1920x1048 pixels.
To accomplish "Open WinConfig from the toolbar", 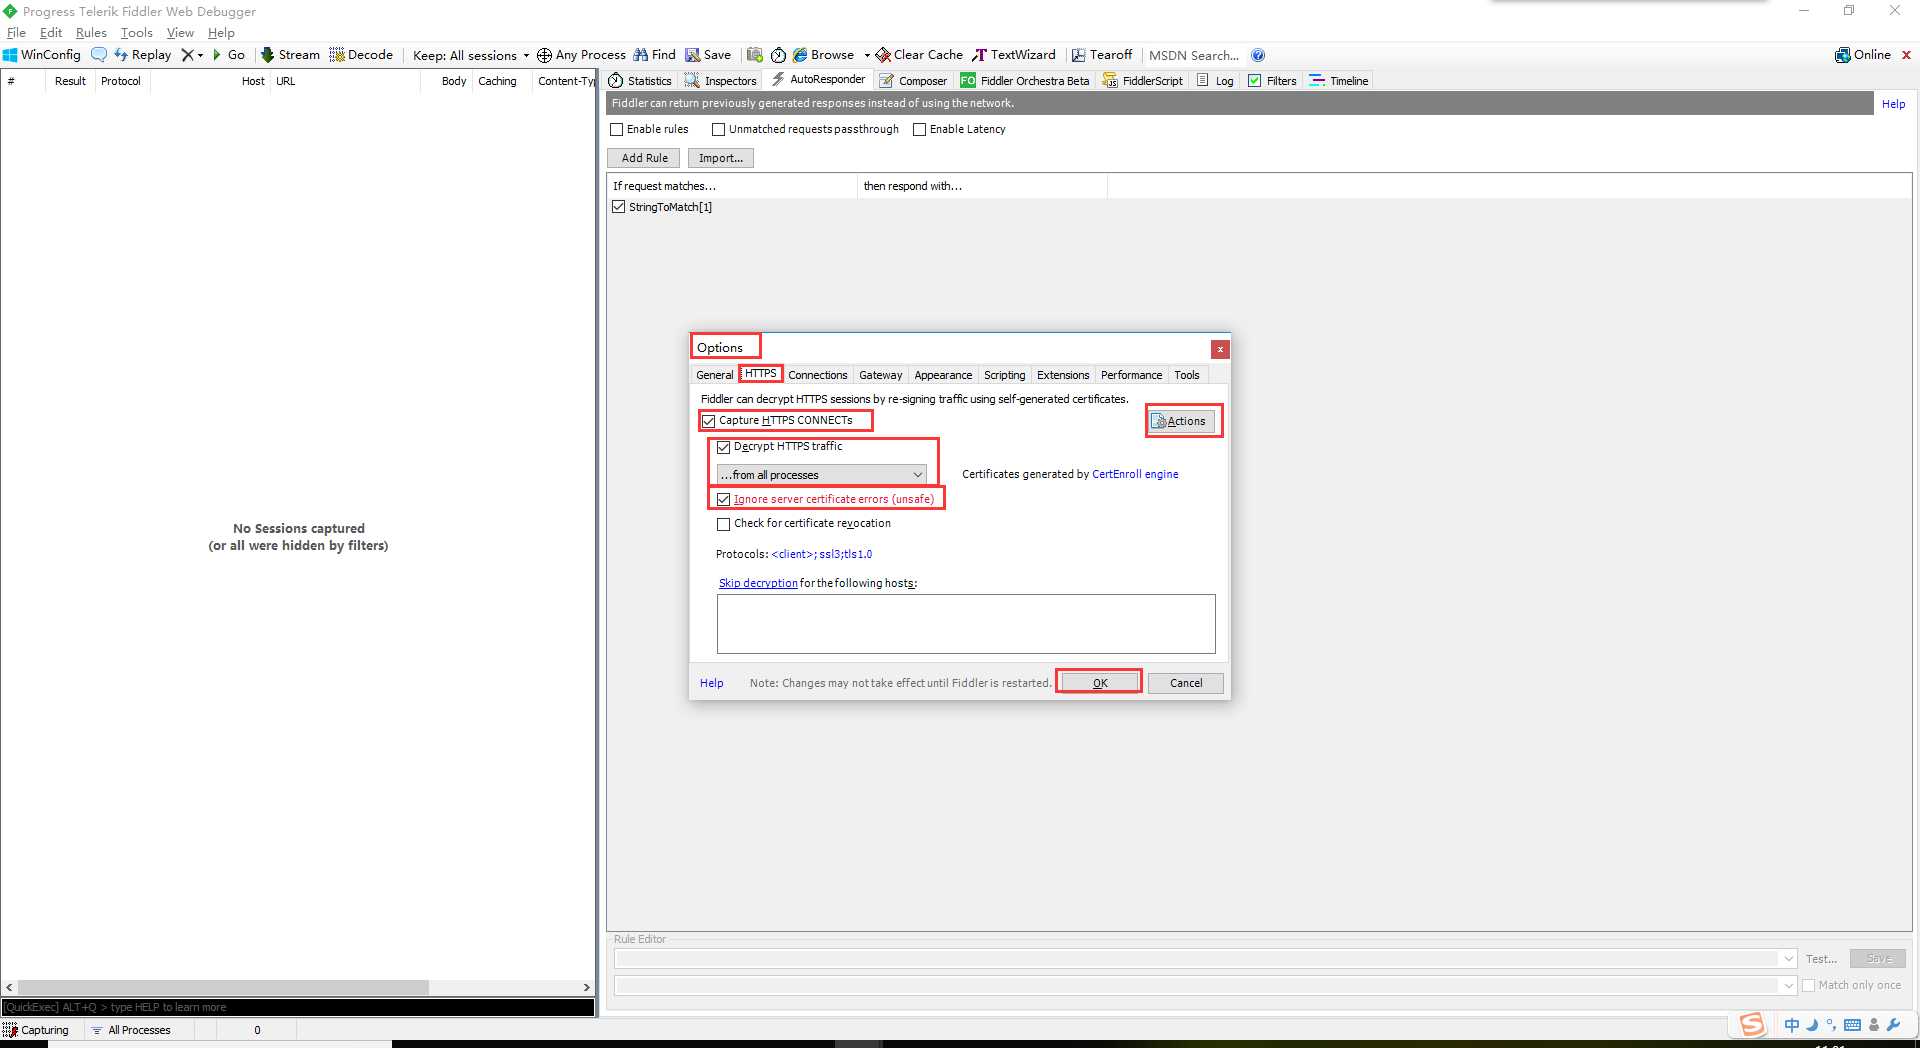I will pos(42,55).
